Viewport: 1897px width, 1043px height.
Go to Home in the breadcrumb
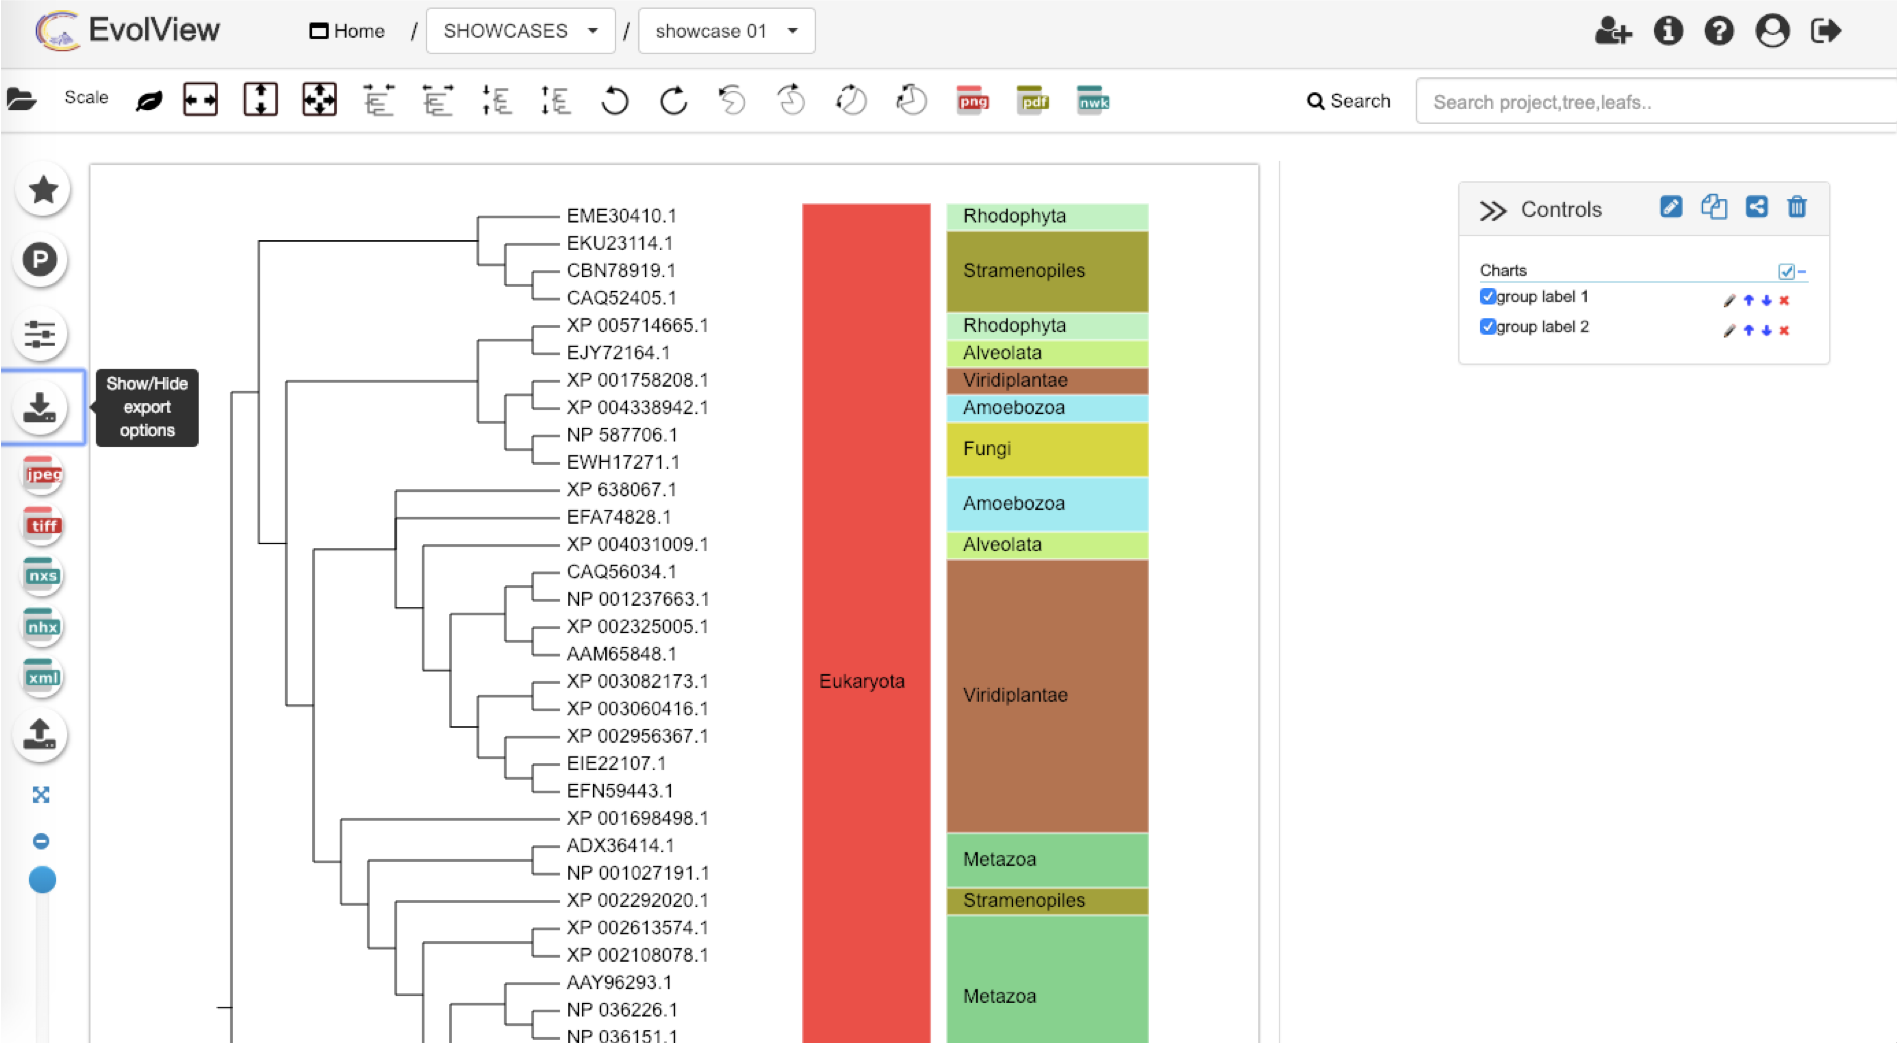tap(347, 31)
